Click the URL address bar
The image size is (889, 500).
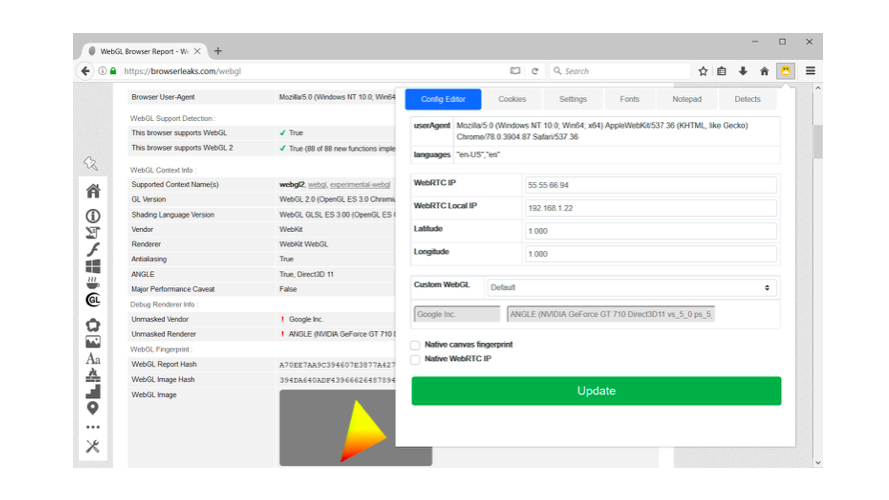315,71
